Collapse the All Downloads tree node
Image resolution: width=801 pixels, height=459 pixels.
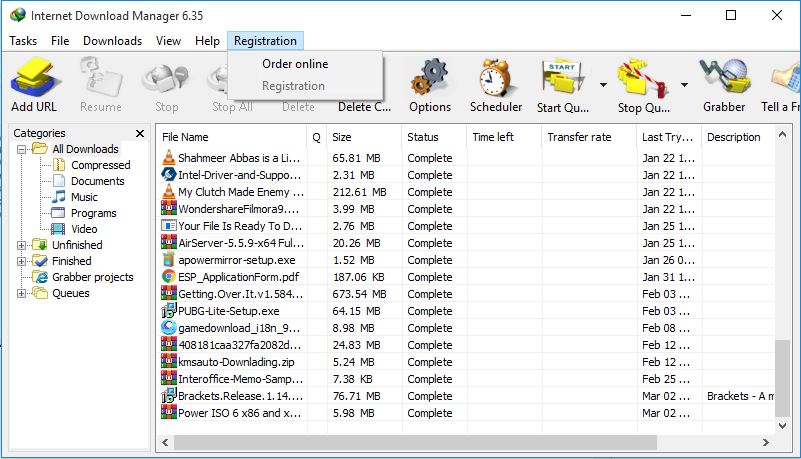pos(21,149)
